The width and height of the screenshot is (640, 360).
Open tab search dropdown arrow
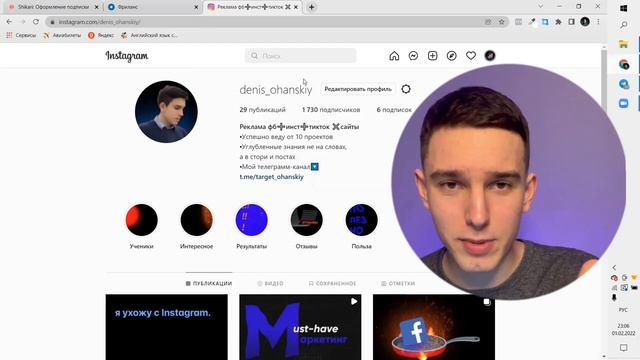click(540, 7)
